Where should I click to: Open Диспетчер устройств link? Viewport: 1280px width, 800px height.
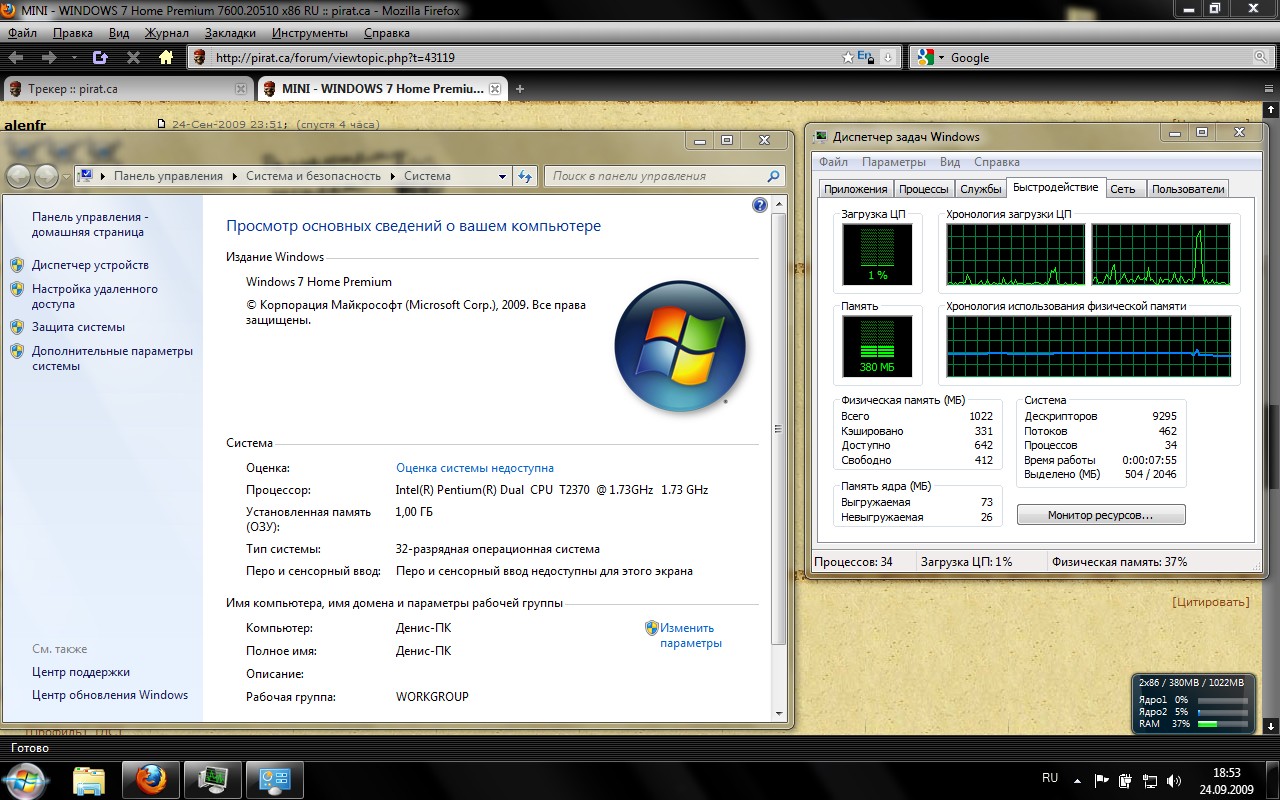pos(90,265)
